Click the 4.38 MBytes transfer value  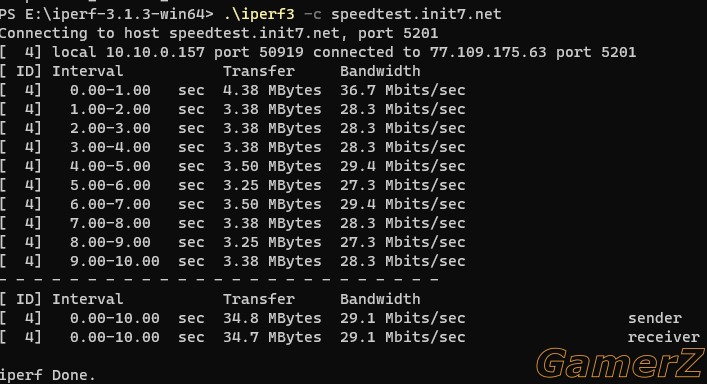pyautogui.click(x=272, y=90)
